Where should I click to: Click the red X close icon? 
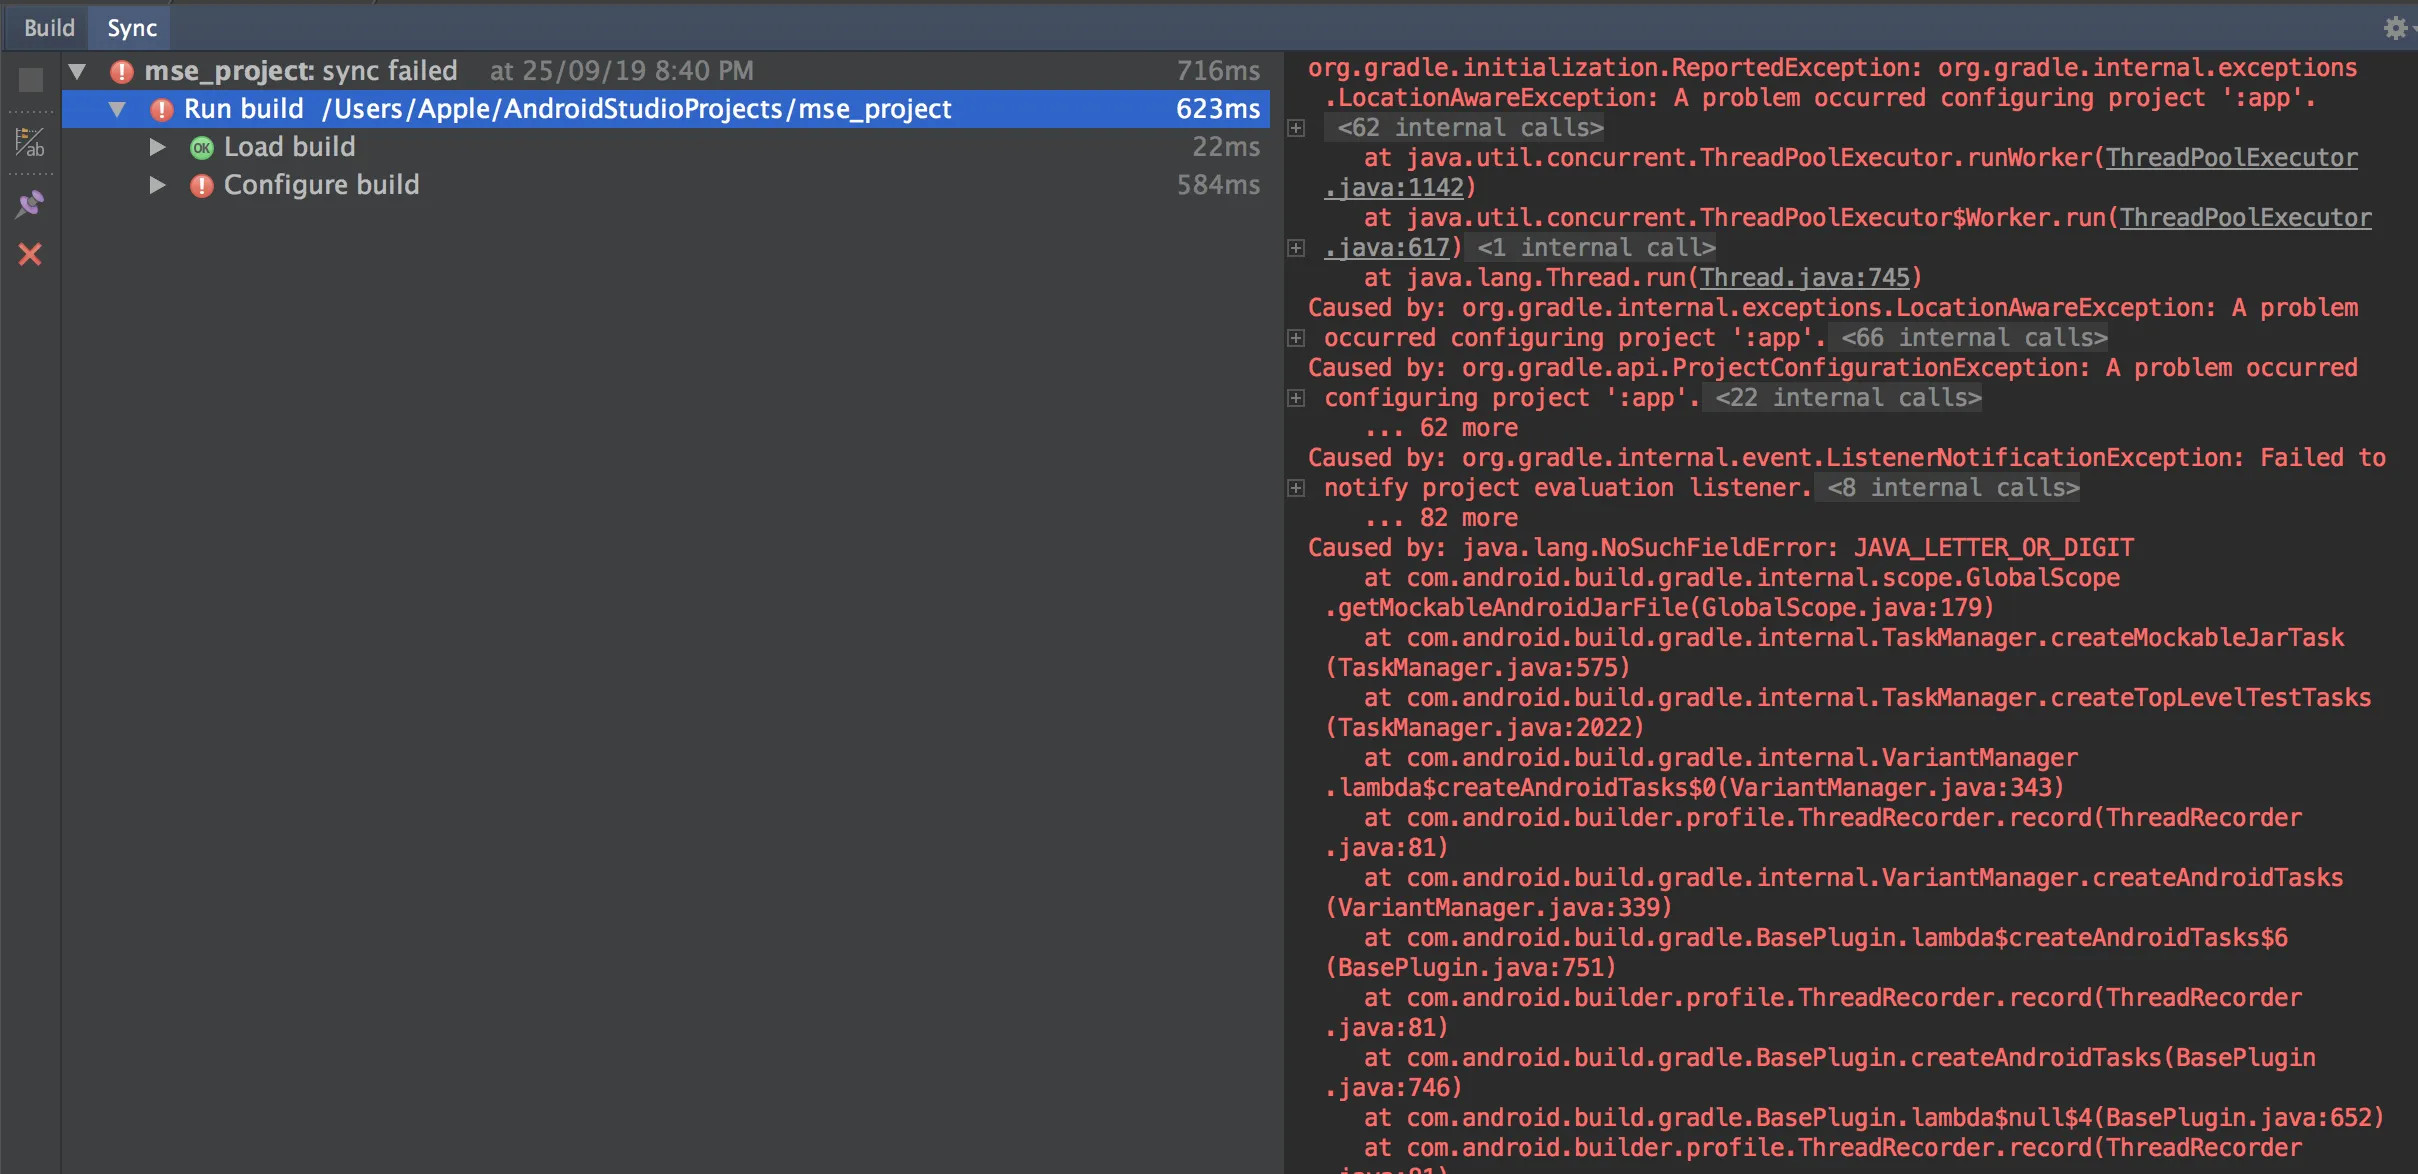tap(30, 255)
